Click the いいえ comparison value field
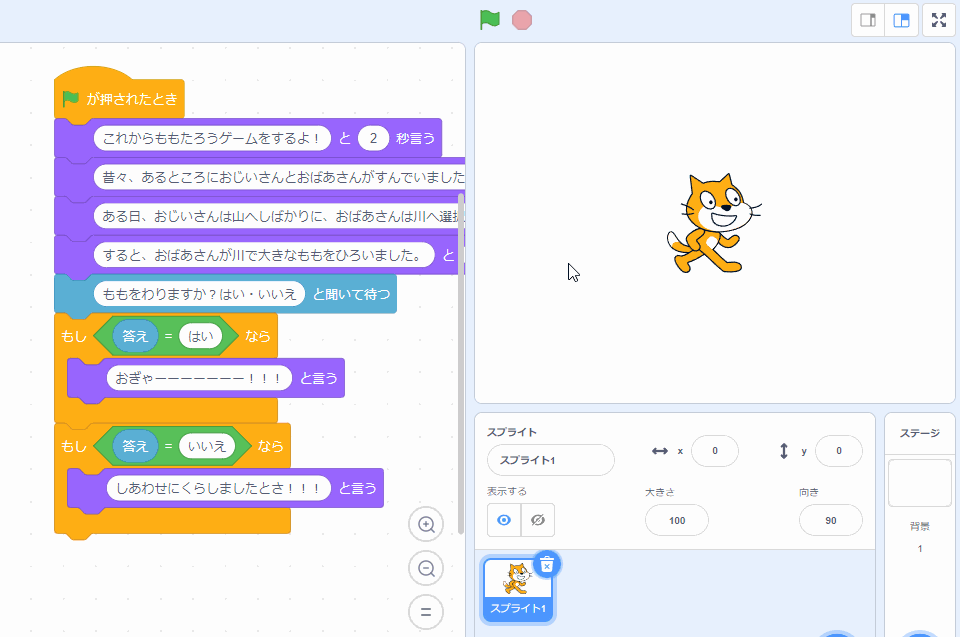The image size is (960, 637). click(207, 447)
